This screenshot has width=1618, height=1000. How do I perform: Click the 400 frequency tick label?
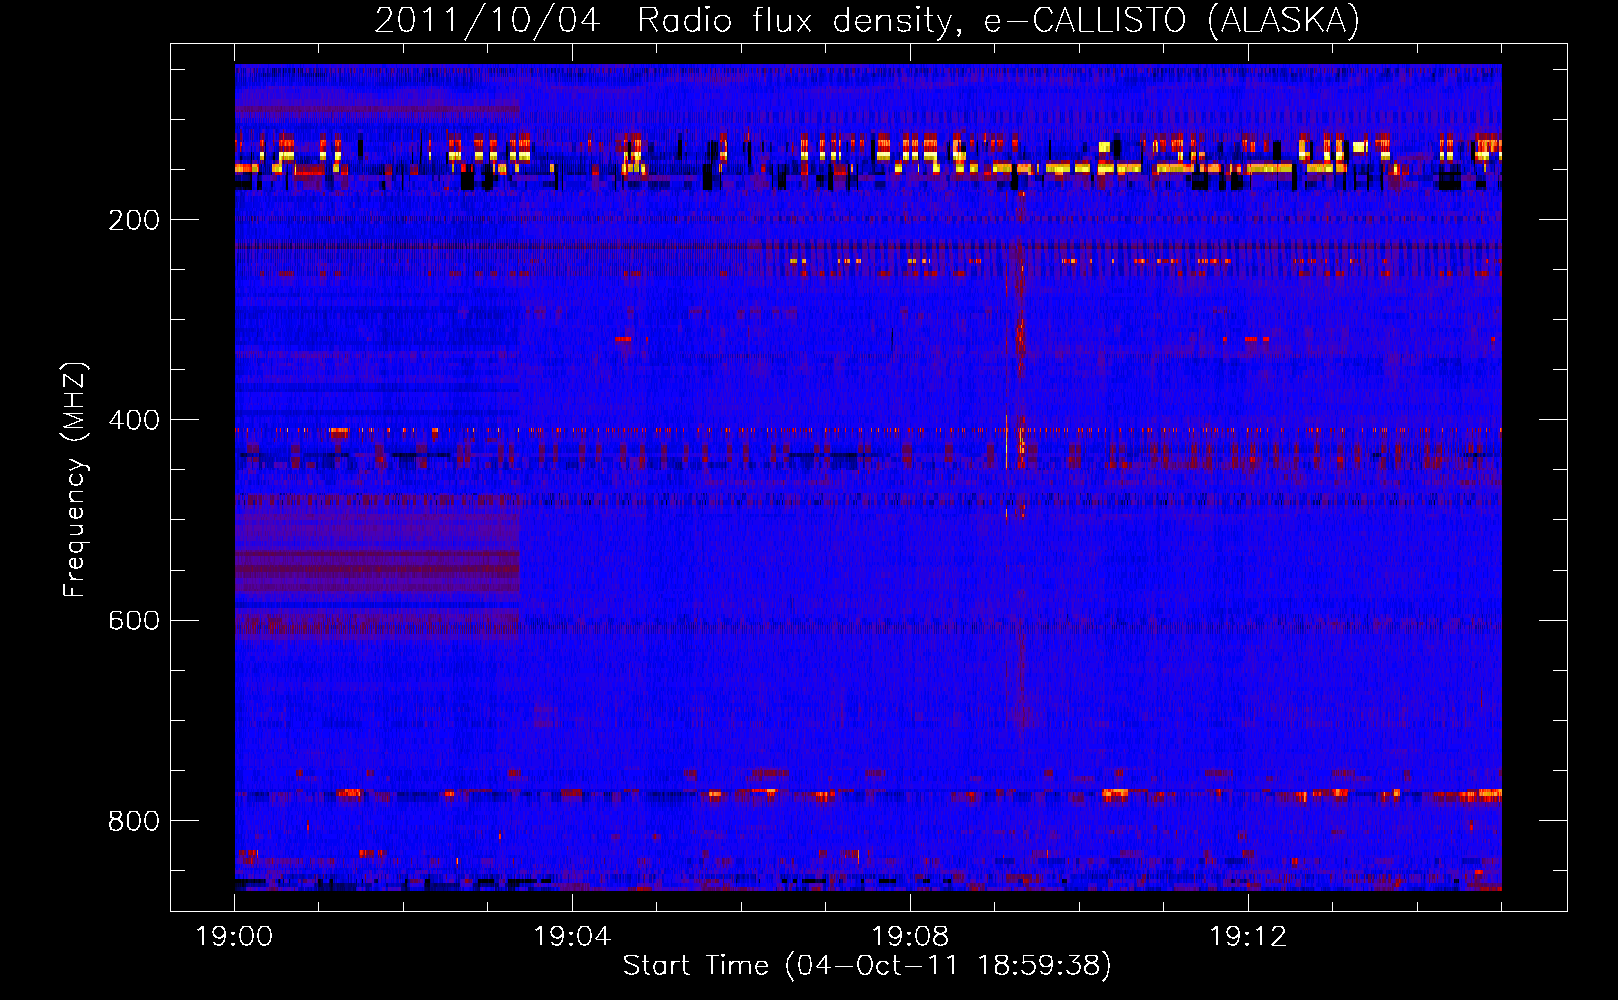(134, 420)
